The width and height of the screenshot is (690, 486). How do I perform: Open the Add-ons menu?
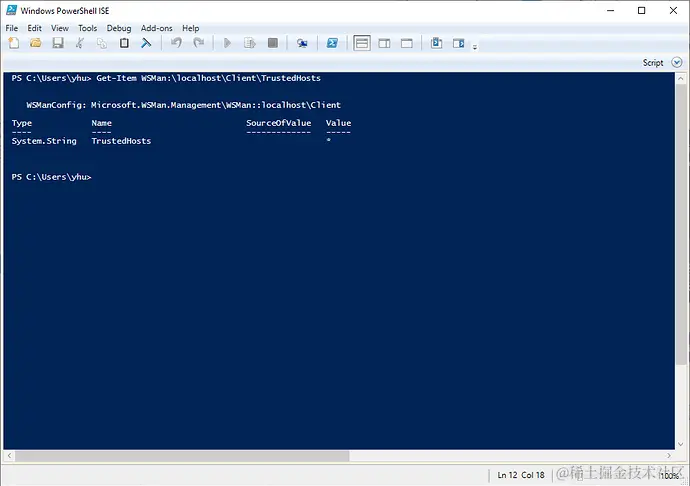(157, 28)
